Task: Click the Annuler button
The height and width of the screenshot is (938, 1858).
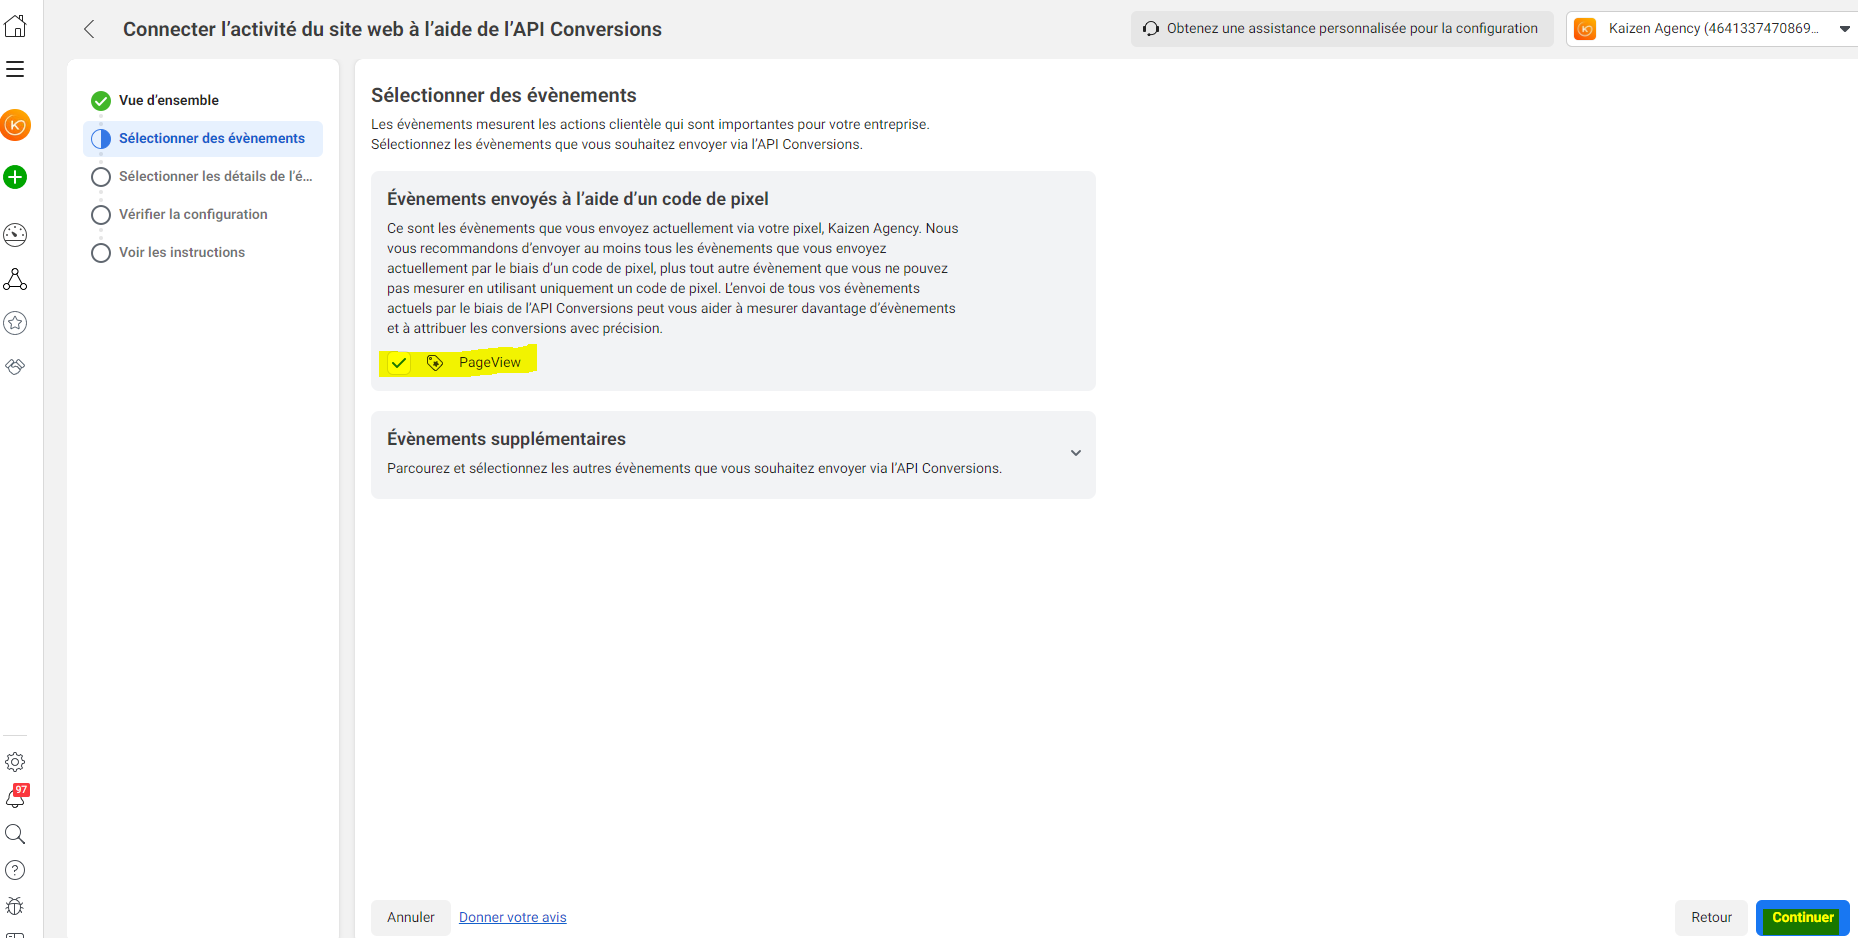Action: (x=410, y=917)
